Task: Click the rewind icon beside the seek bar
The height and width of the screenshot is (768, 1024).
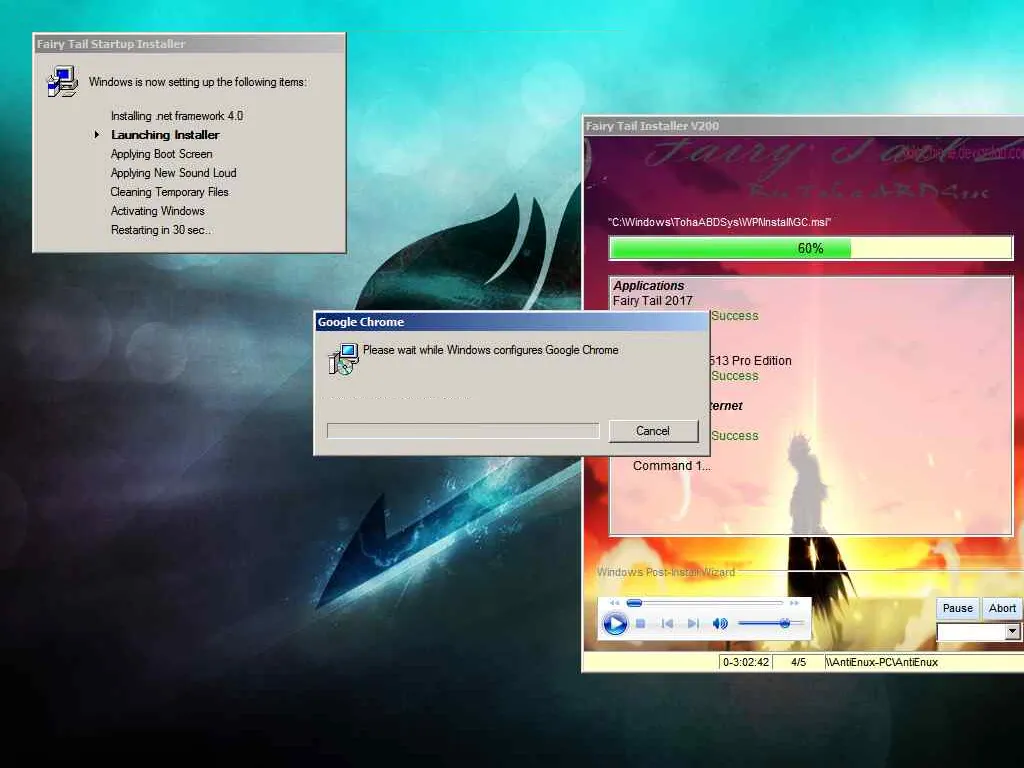Action: point(614,603)
